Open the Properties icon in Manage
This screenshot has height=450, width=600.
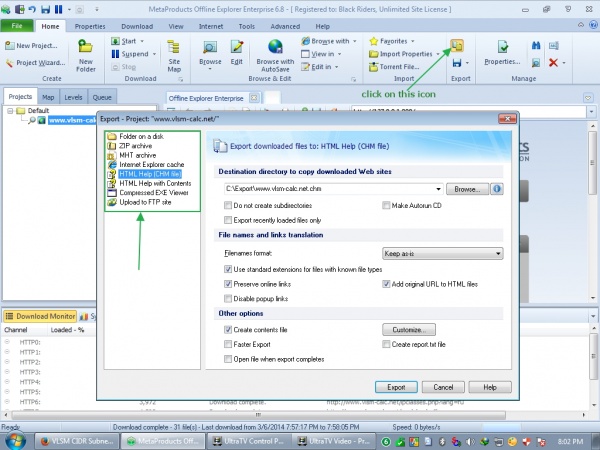point(502,47)
